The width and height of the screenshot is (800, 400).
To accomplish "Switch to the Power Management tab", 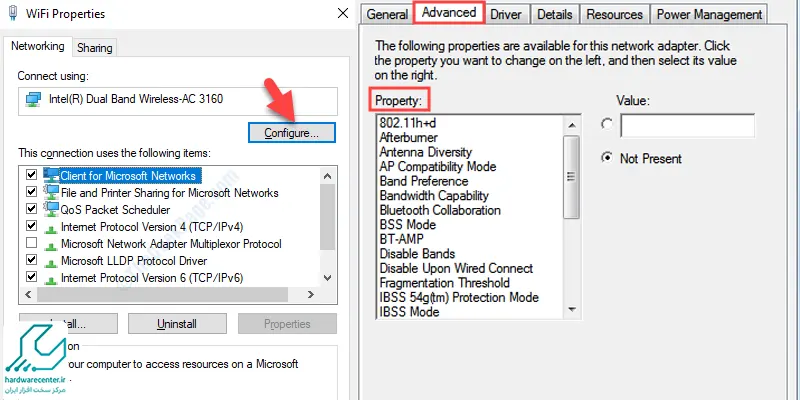I will [x=709, y=14].
